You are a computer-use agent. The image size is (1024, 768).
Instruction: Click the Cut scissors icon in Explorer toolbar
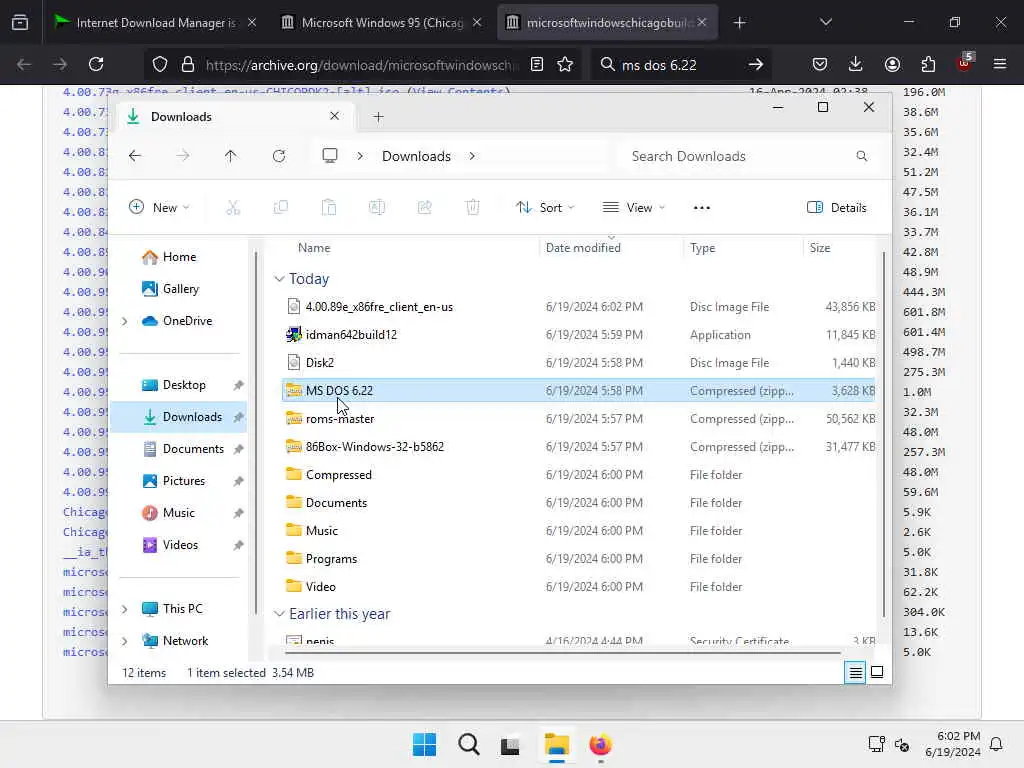(233, 208)
